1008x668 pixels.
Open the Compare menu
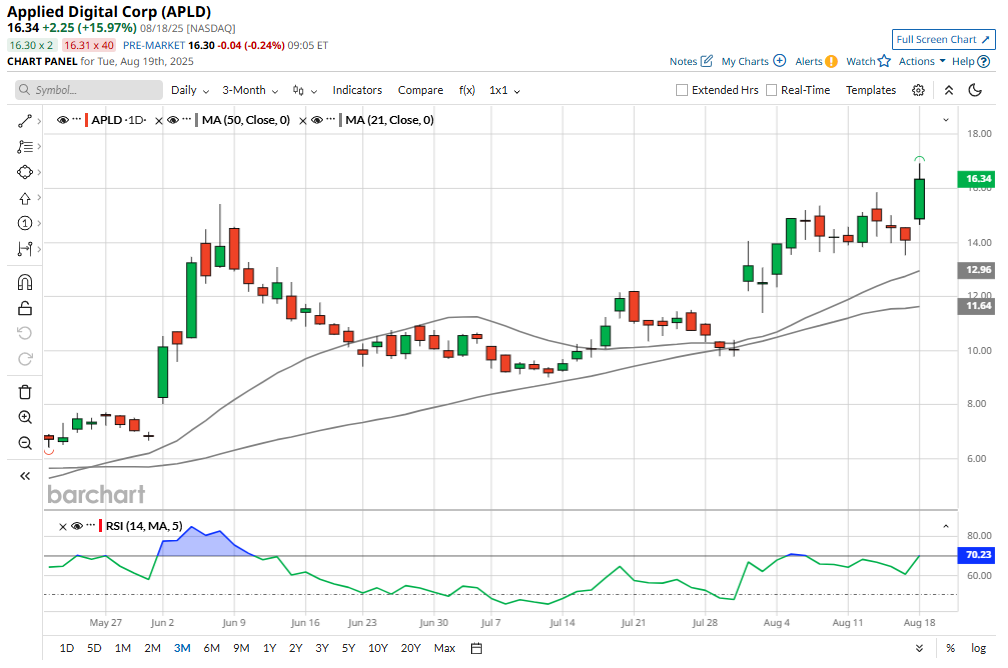tap(420, 90)
